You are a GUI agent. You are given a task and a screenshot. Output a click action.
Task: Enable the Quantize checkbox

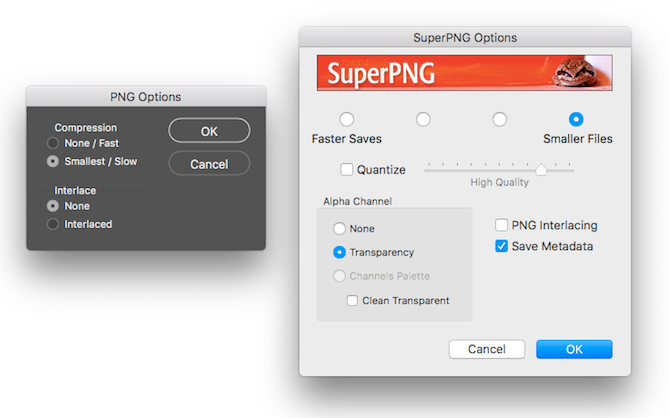(x=347, y=169)
